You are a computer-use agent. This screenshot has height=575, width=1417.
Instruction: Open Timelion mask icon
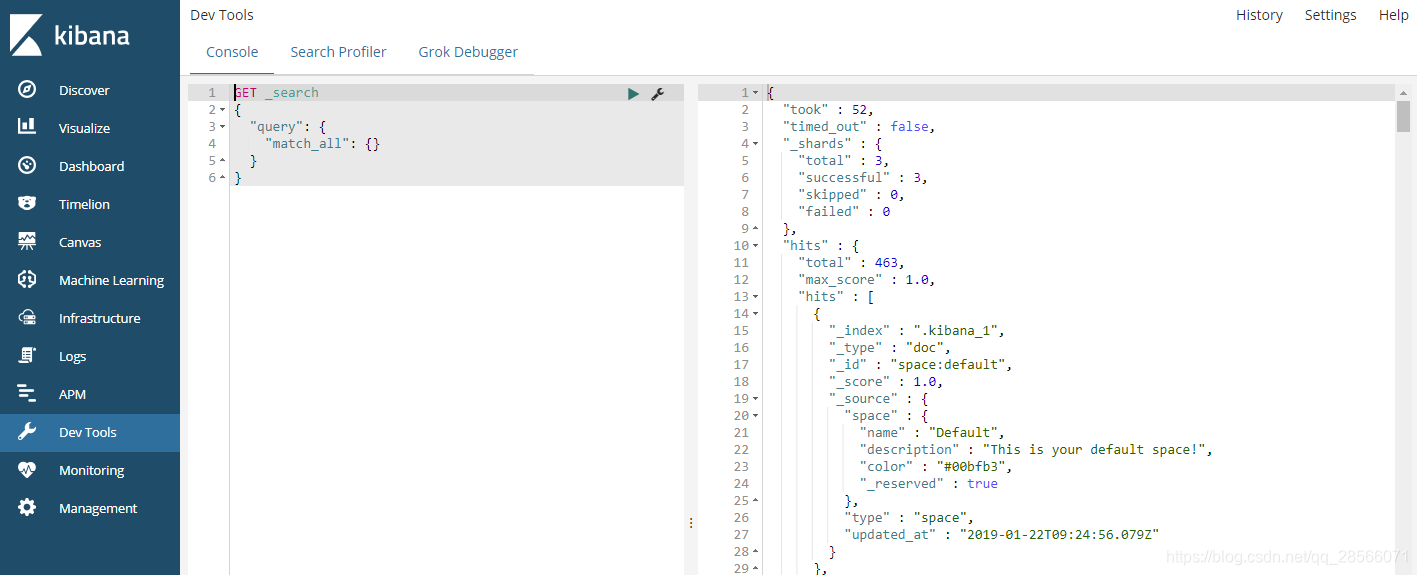(27, 204)
